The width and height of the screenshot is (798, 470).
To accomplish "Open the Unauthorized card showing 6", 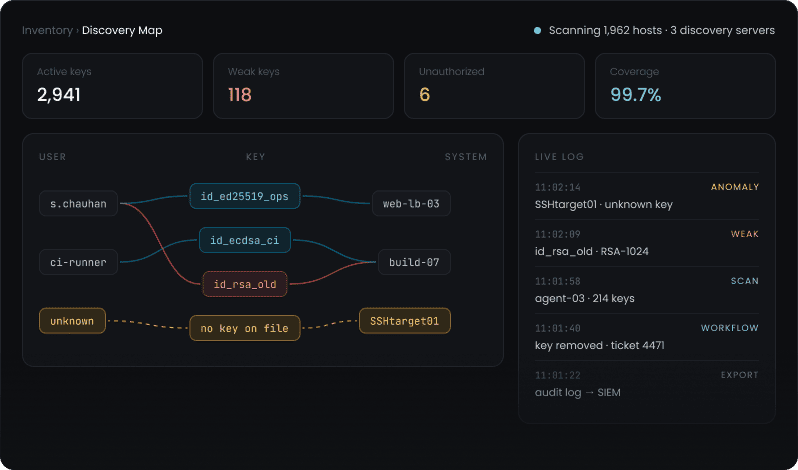I will 494,86.
